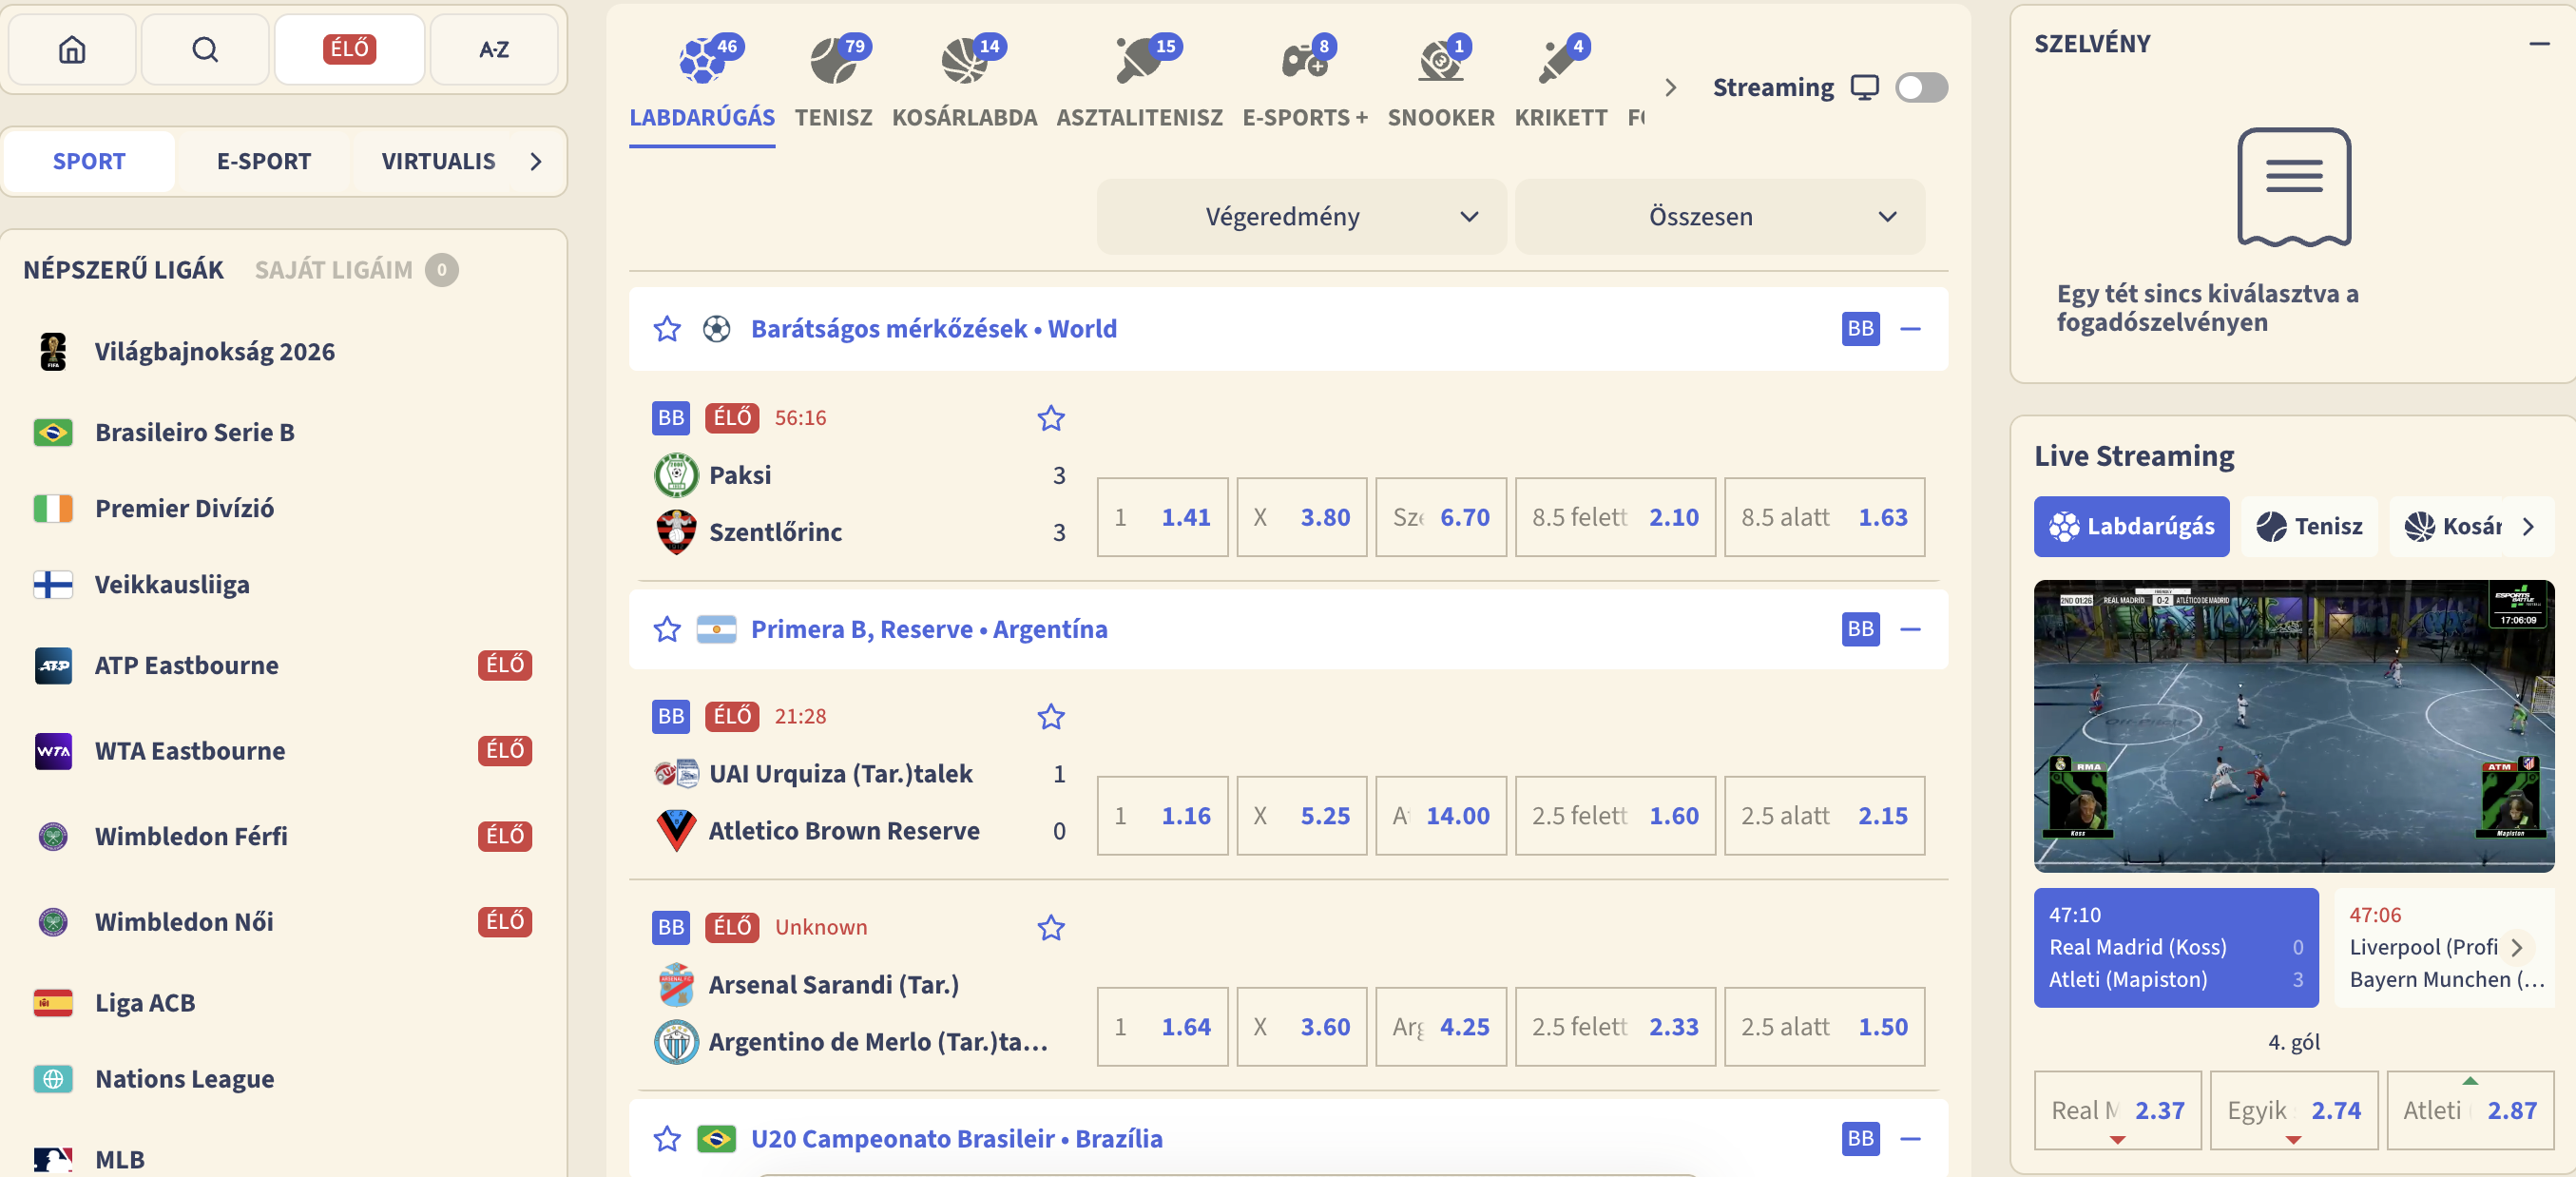Open the search magnifier icon

[x=205, y=49]
